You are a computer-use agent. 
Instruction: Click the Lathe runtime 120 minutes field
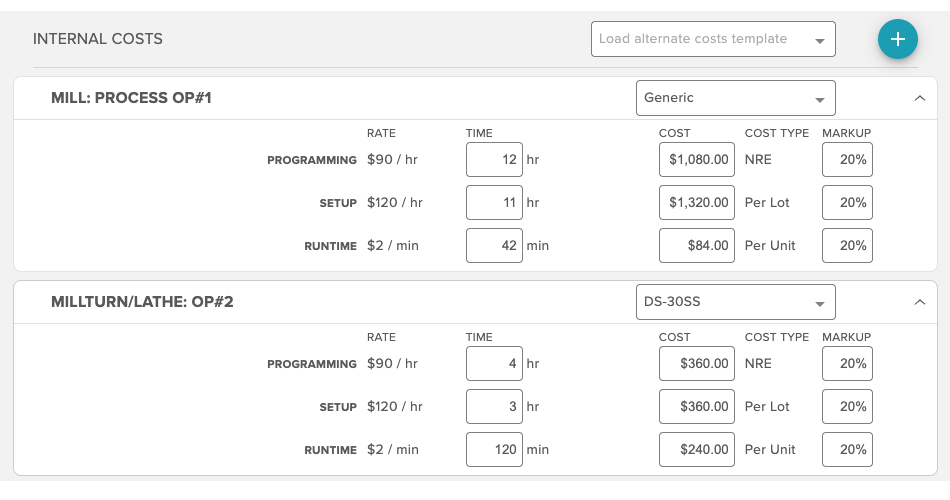494,450
